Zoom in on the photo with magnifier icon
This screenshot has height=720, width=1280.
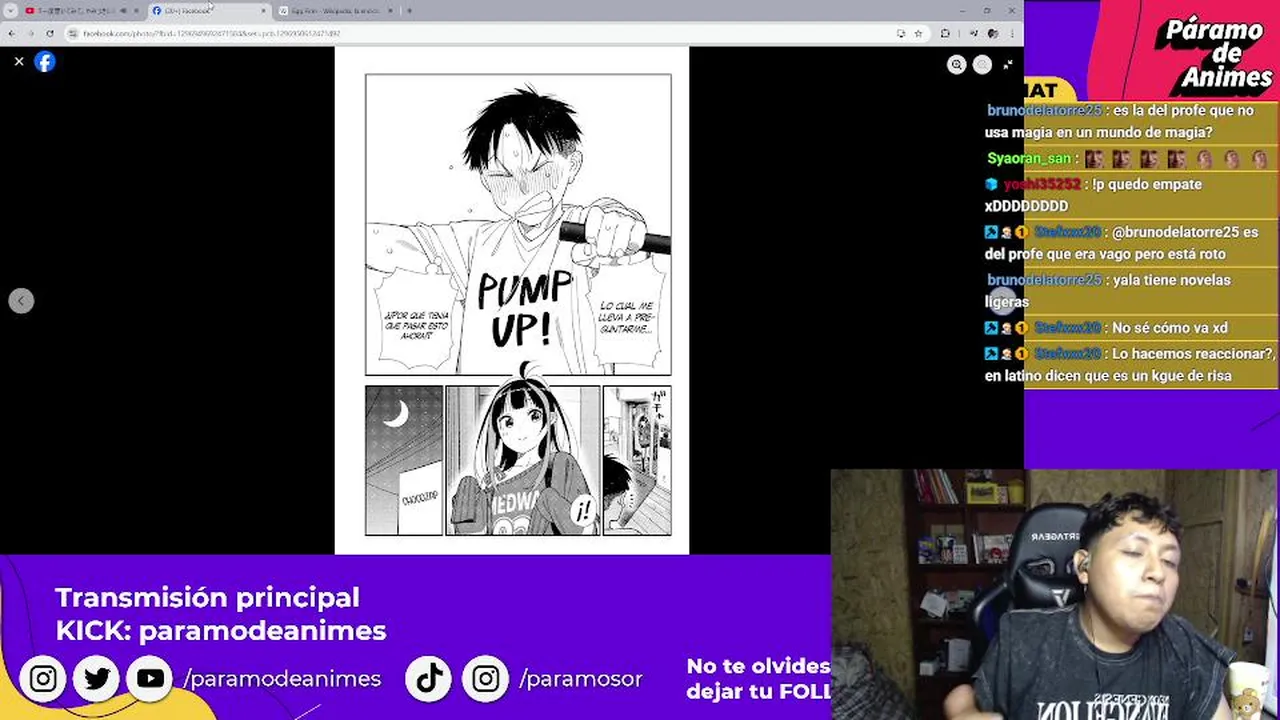coord(957,65)
